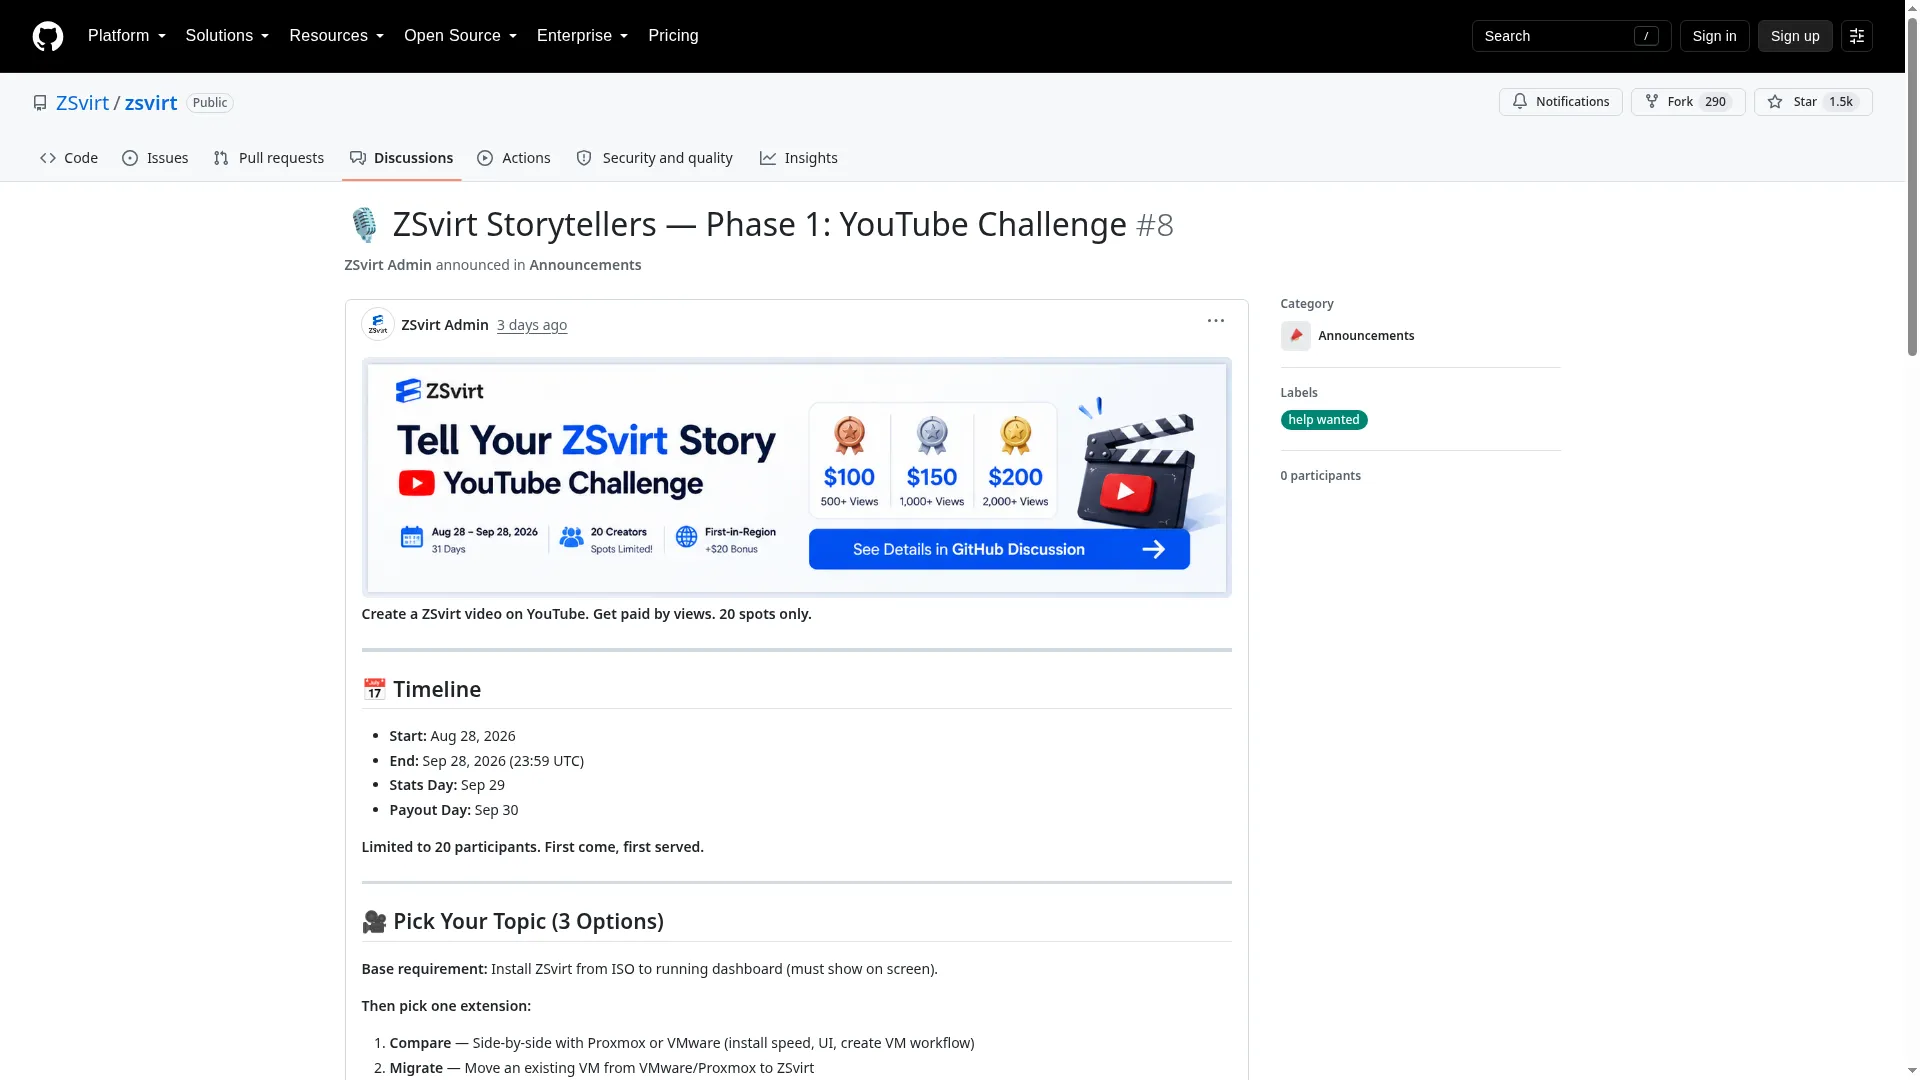Viewport: 1920px width, 1080px height.
Task: Click the Timeline heading
Action: tap(437, 690)
